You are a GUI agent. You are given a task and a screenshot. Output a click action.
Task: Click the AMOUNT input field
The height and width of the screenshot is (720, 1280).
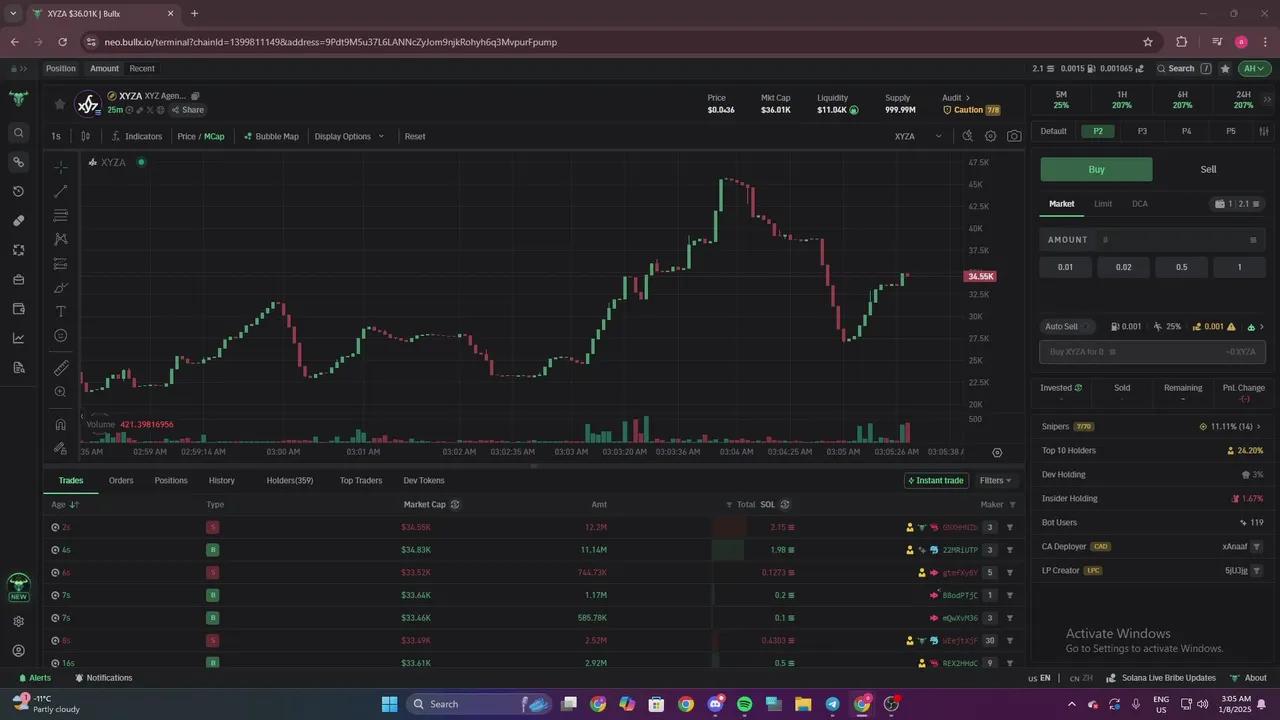click(x=1170, y=240)
